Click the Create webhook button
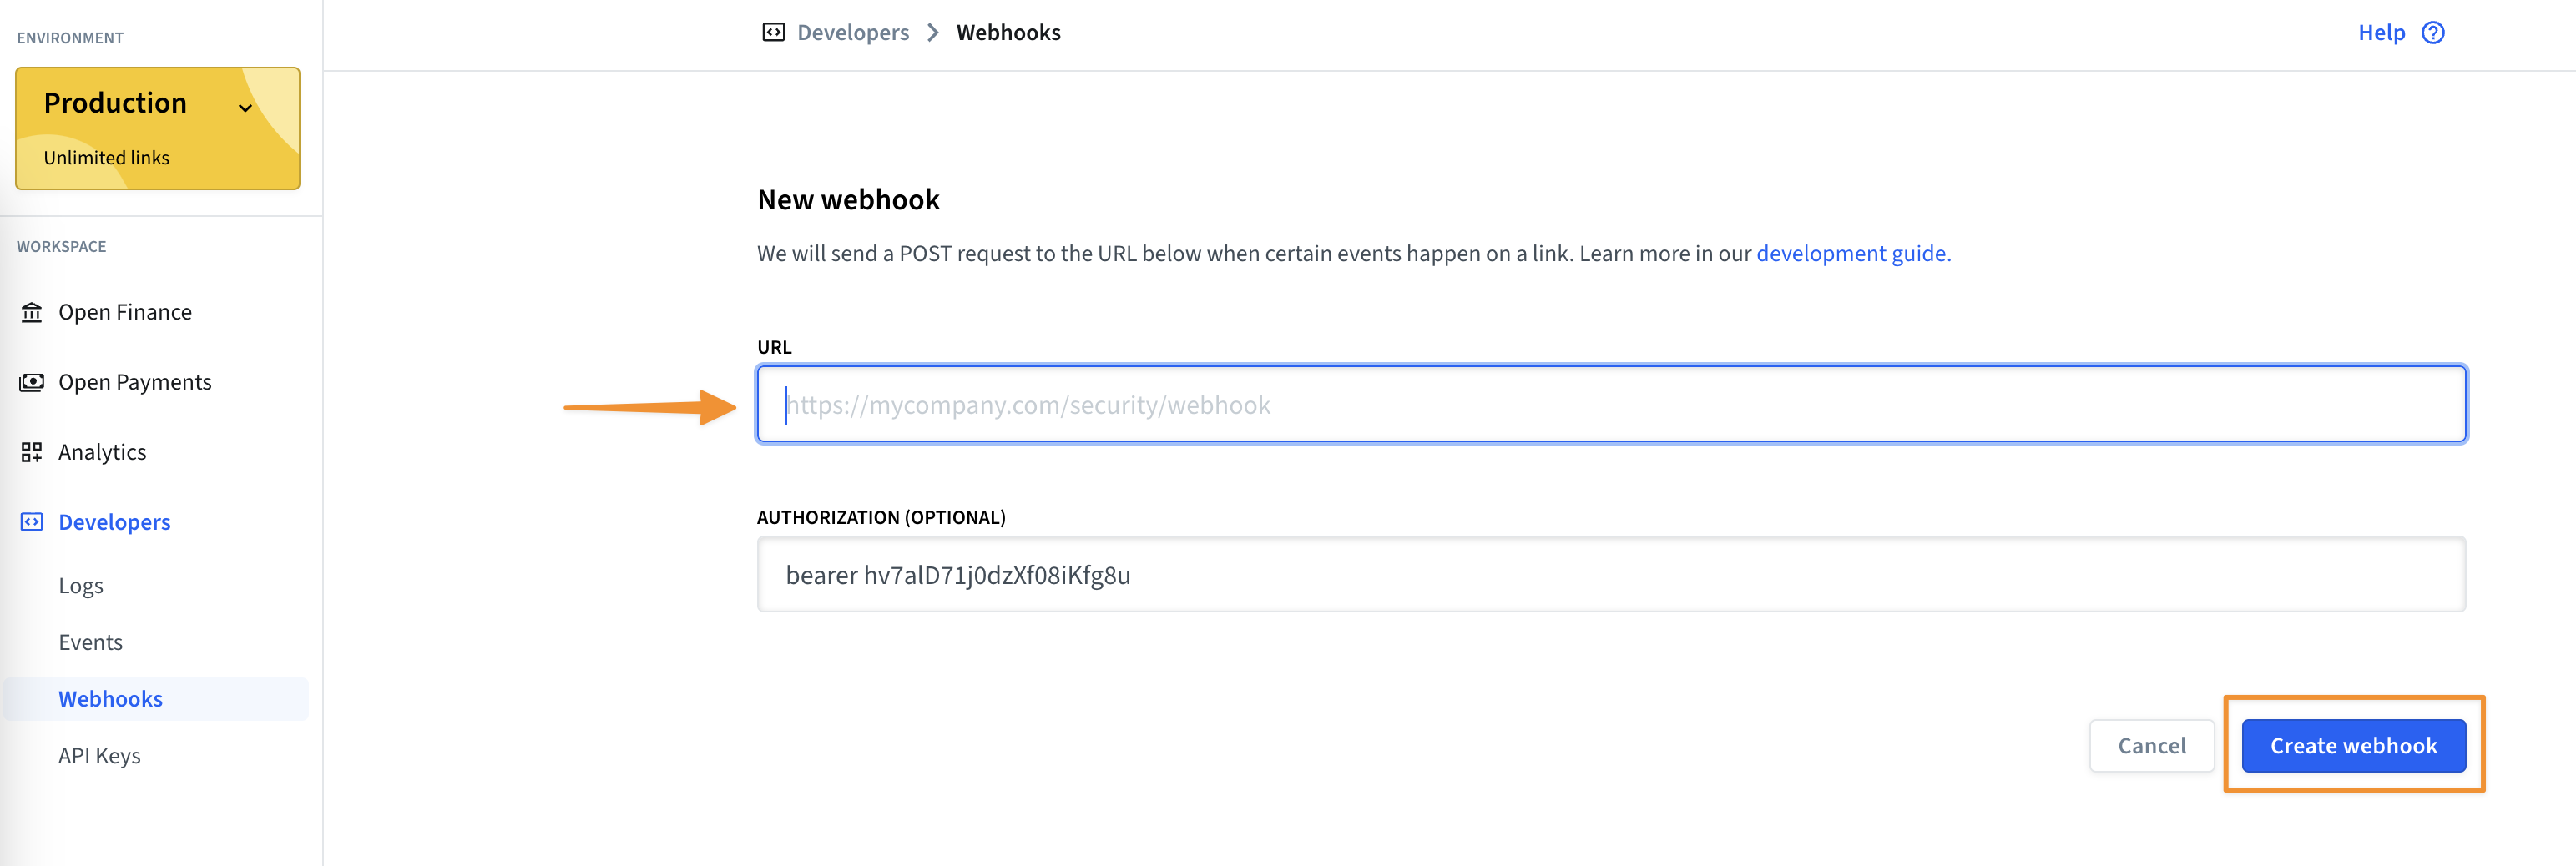Viewport: 2576px width, 866px height. [x=2353, y=746]
